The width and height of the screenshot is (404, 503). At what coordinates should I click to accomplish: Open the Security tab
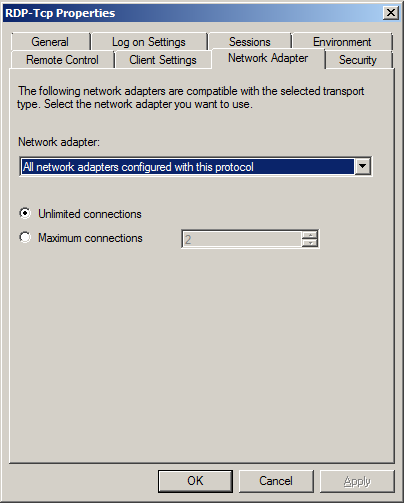click(x=358, y=60)
